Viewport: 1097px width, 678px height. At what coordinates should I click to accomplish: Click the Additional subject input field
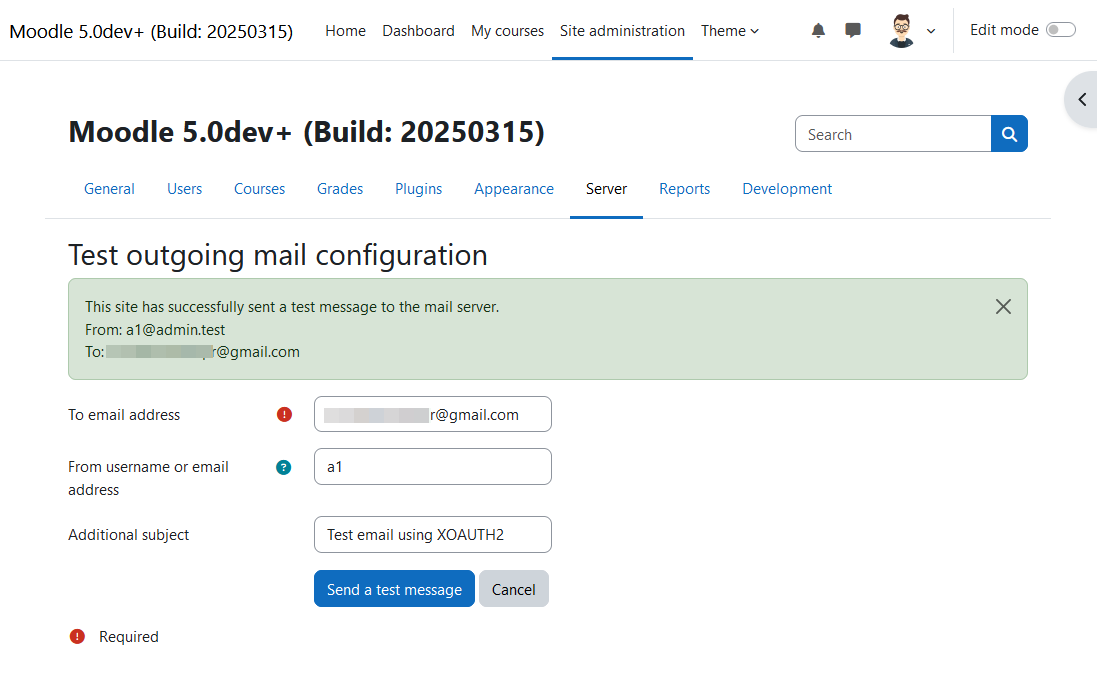[432, 535]
